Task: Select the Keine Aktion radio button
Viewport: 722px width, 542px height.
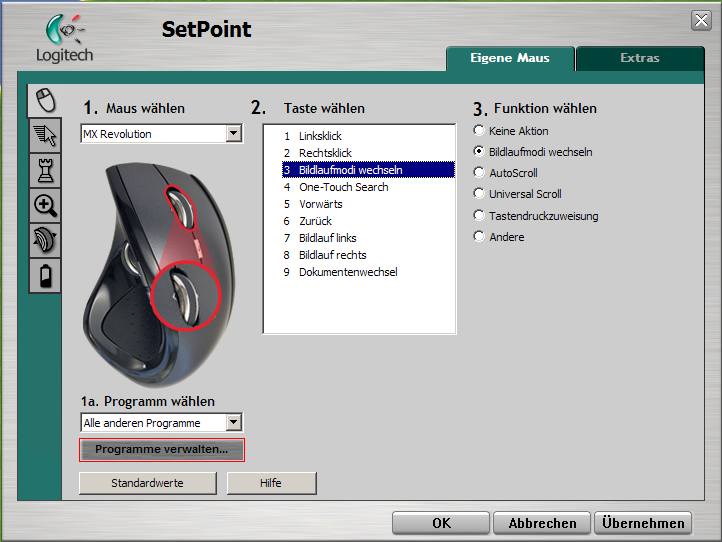Action: [x=479, y=131]
